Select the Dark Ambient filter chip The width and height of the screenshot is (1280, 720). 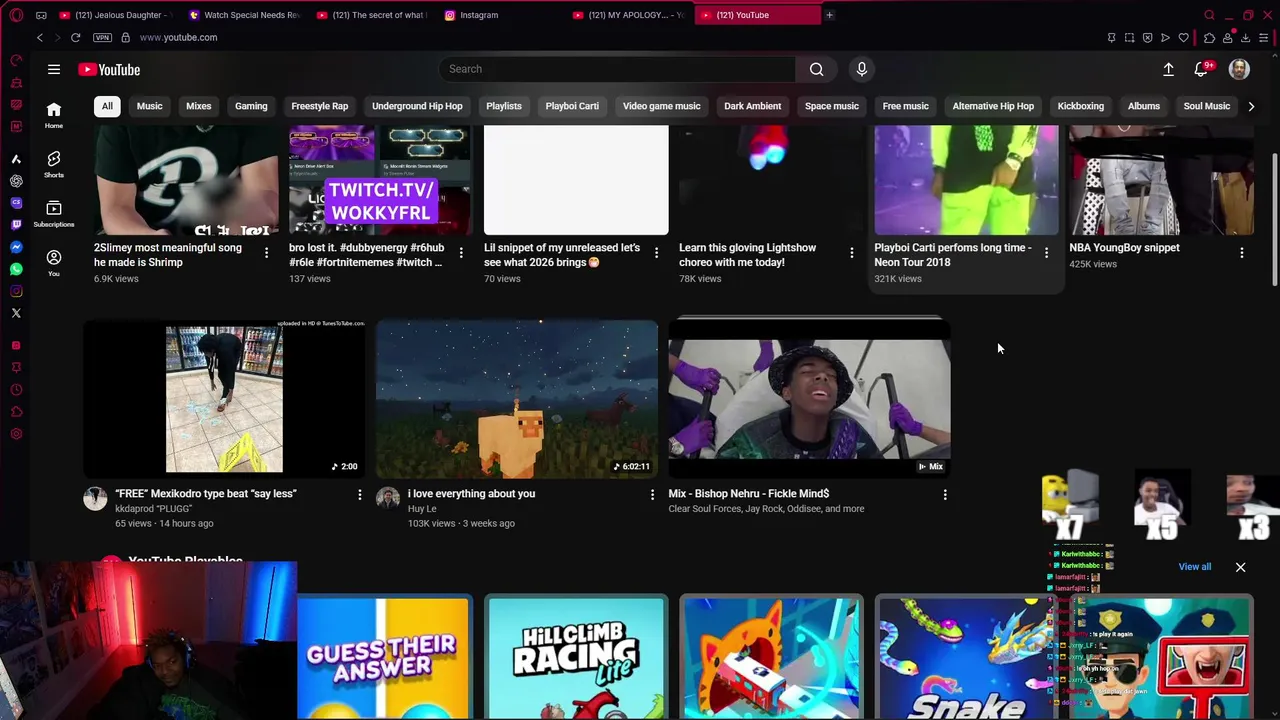click(752, 106)
